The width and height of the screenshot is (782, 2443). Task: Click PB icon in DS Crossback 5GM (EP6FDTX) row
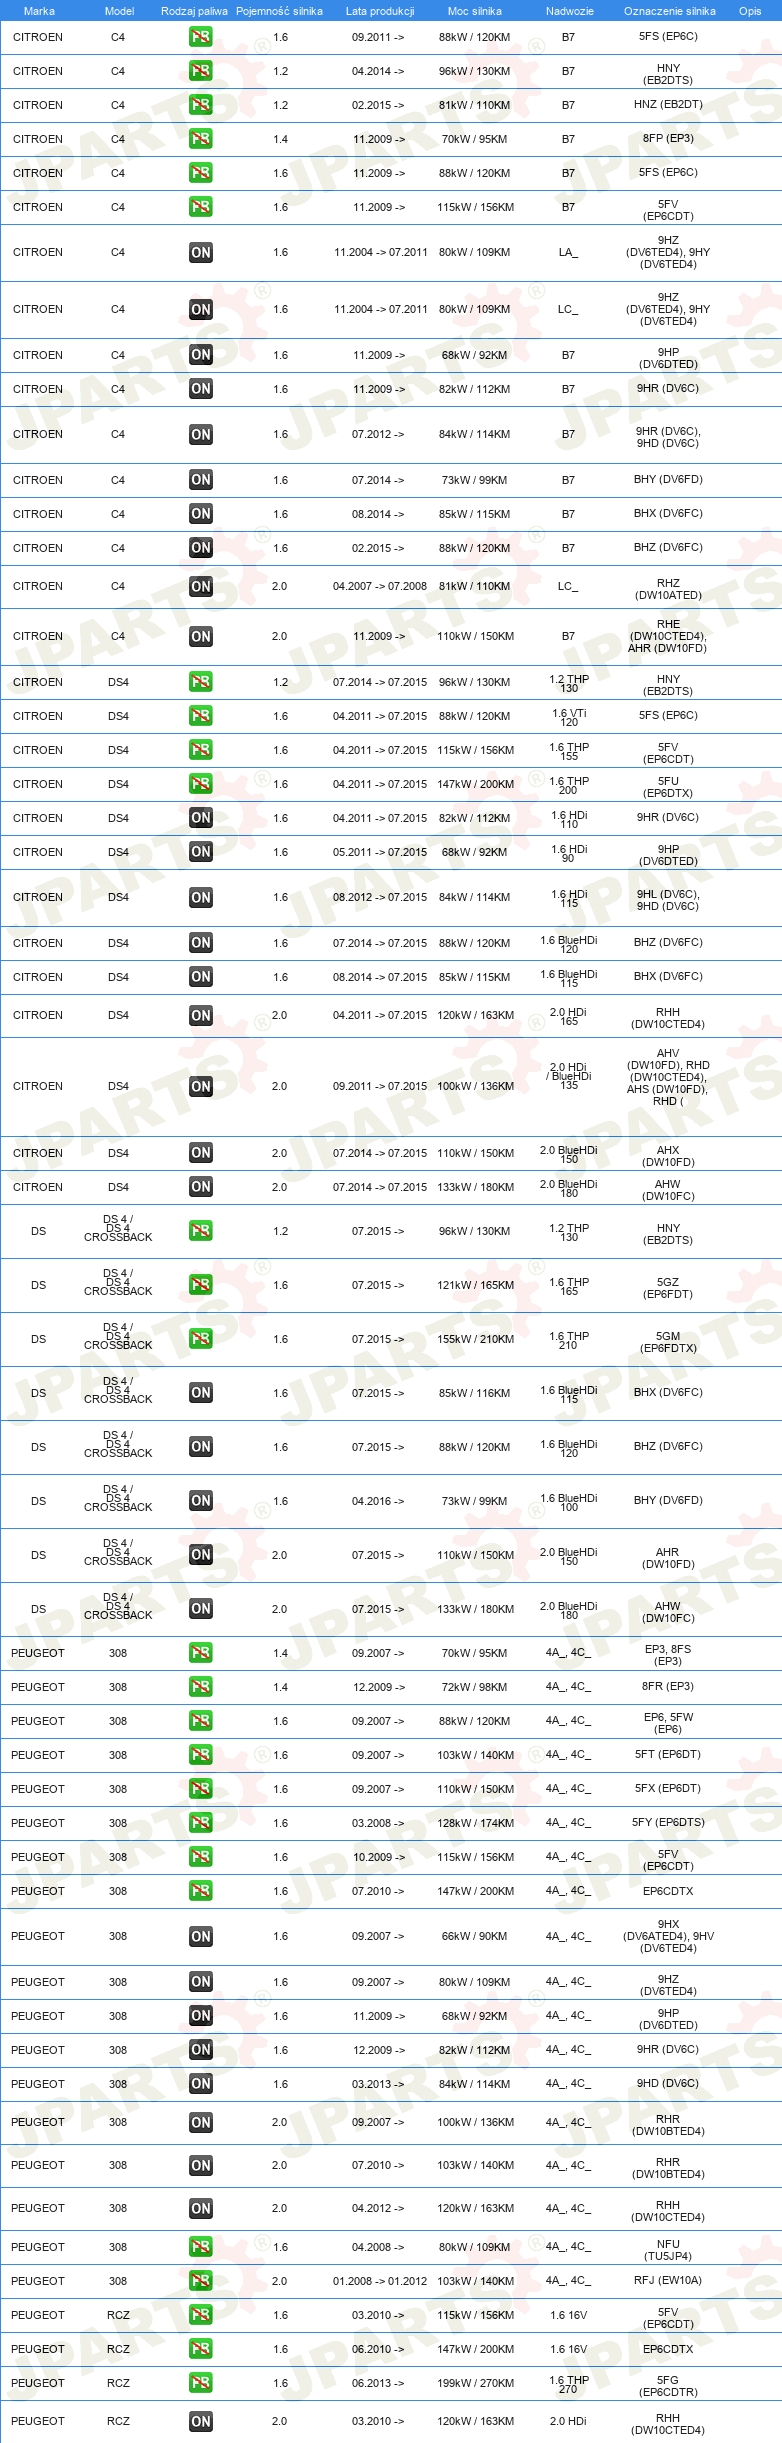pos(200,1339)
